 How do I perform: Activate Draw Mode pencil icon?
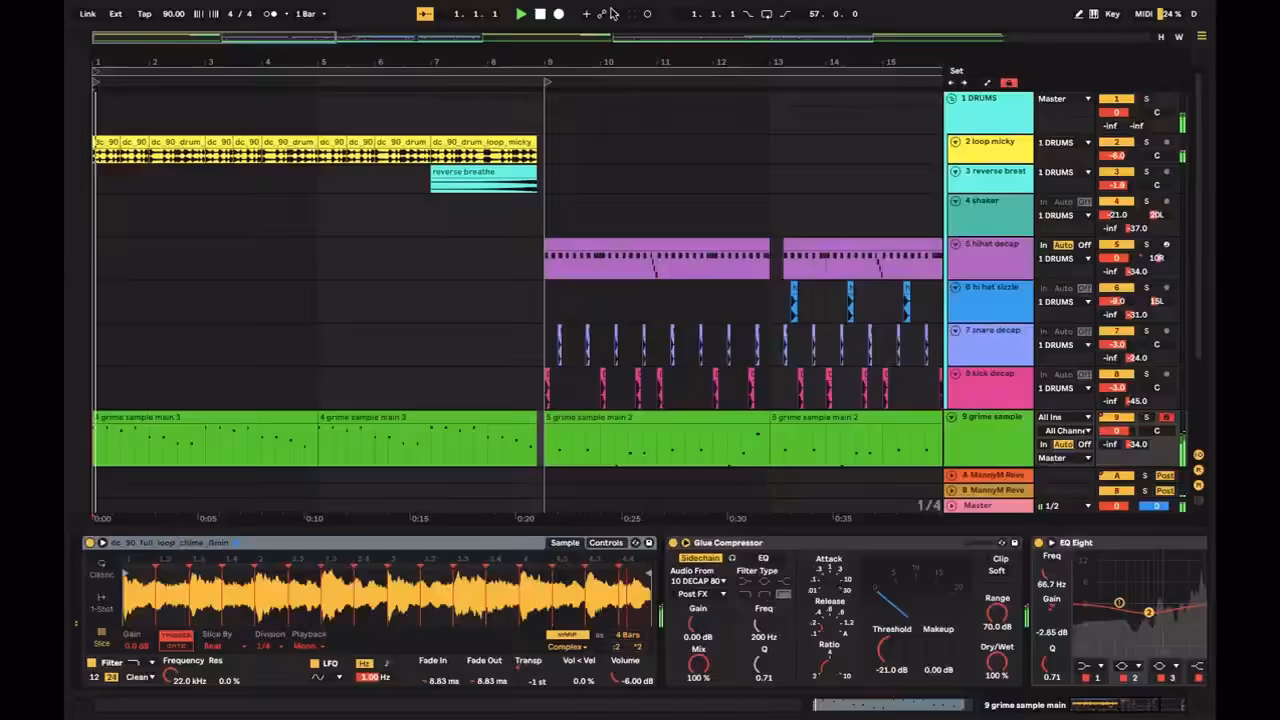pyautogui.click(x=1078, y=14)
